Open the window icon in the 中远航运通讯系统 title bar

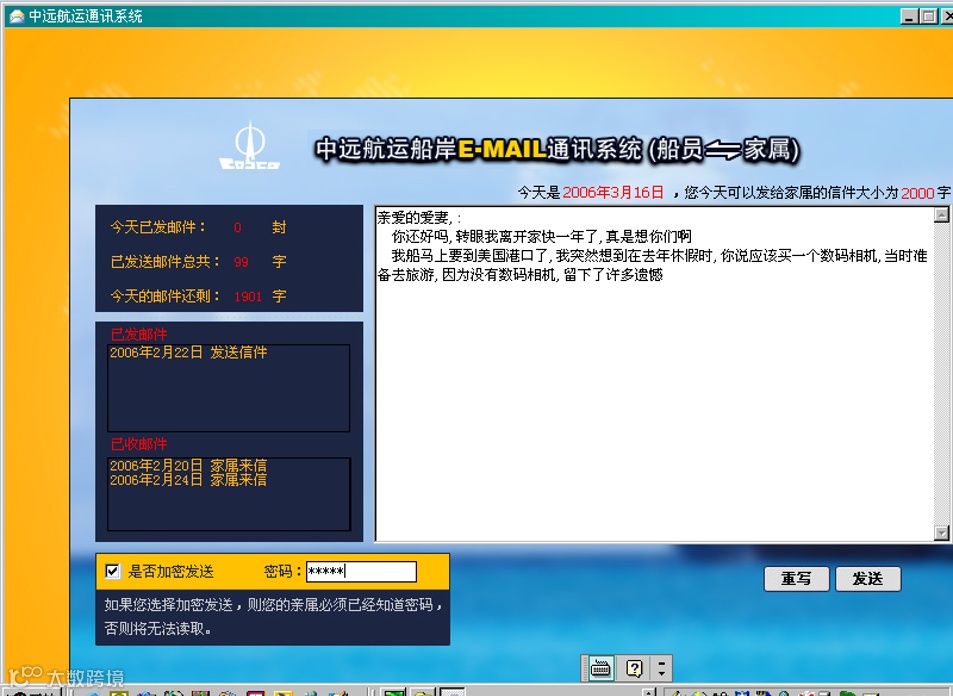pos(16,16)
